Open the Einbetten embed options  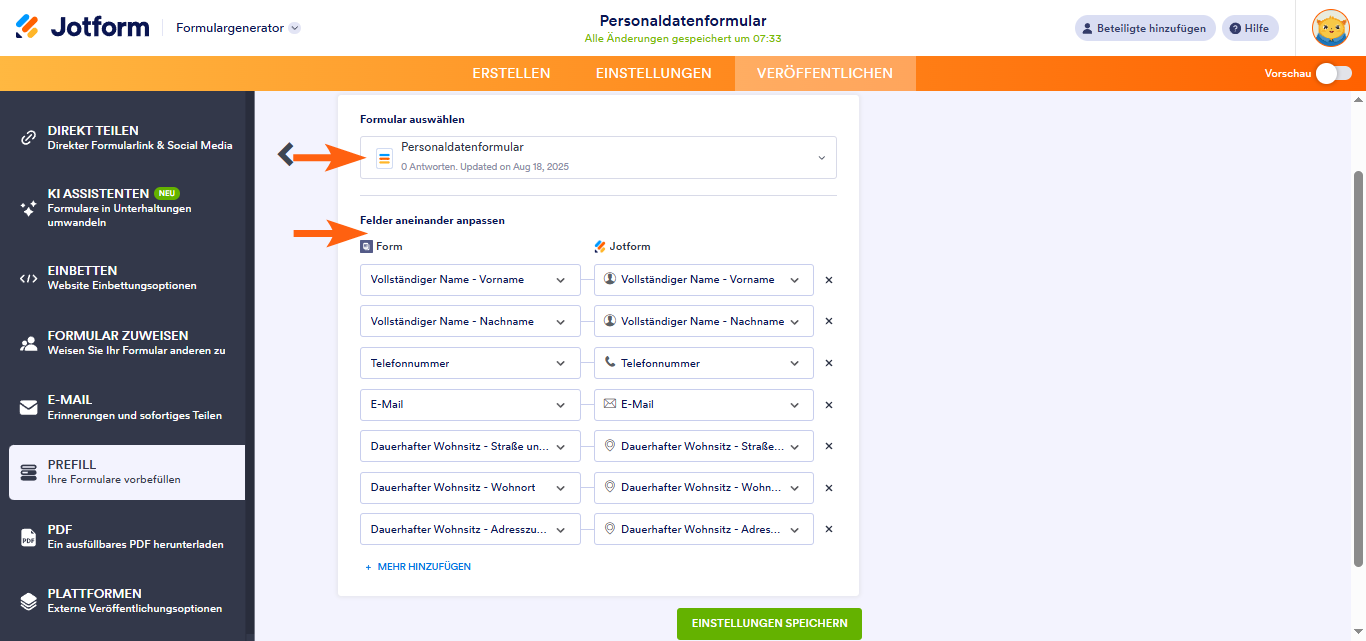click(x=127, y=278)
